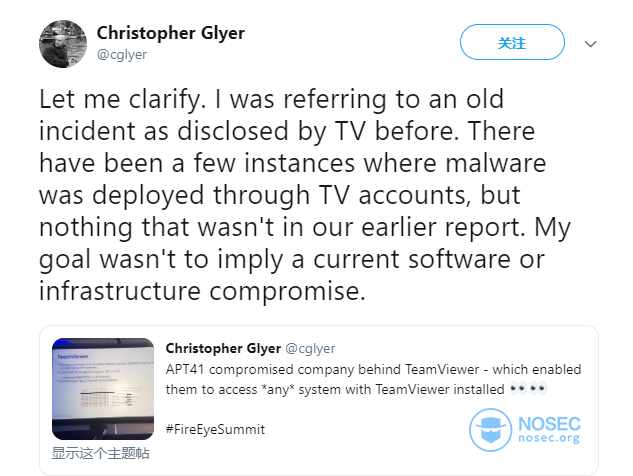Click the NOSEC wordmark text
The height and width of the screenshot is (476, 633).
tap(549, 424)
